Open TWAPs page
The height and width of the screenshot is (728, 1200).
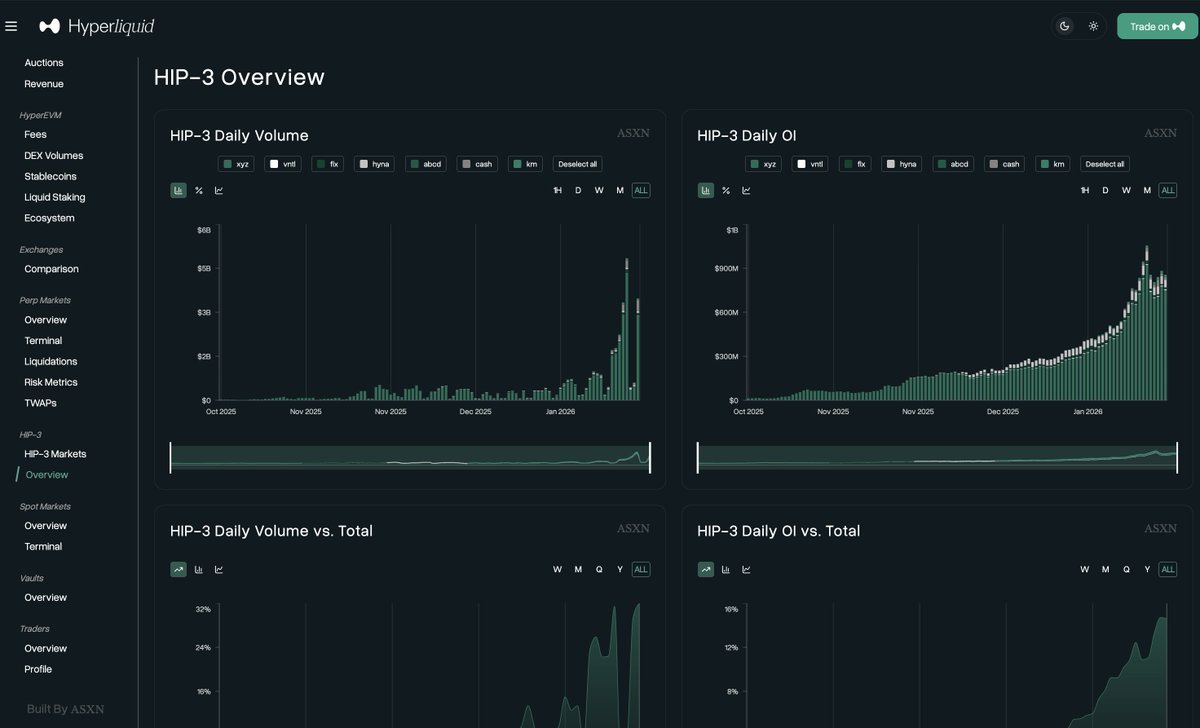tap(40, 403)
